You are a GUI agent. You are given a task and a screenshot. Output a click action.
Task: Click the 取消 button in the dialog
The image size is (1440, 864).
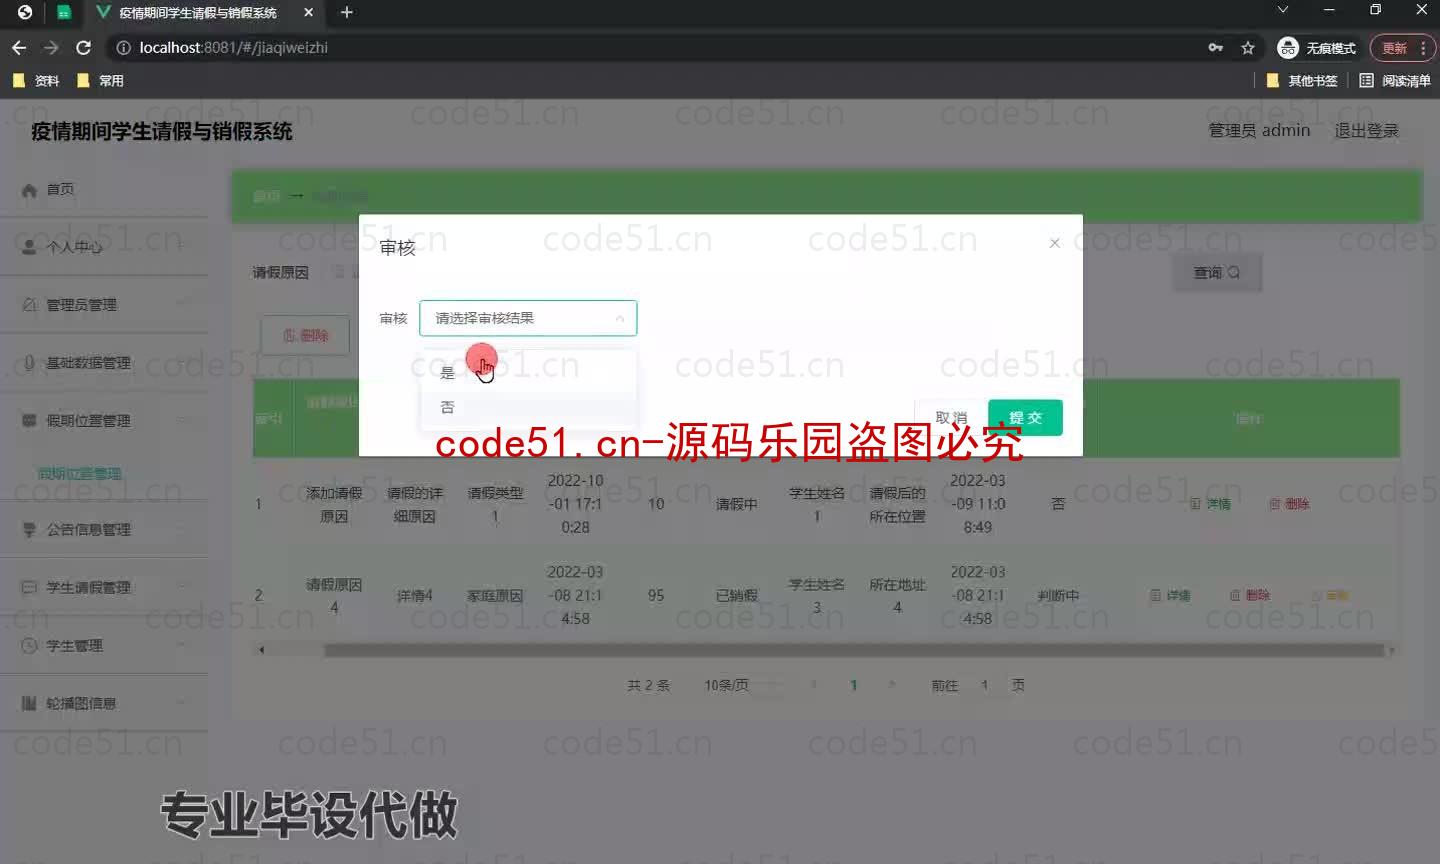pyautogui.click(x=950, y=417)
